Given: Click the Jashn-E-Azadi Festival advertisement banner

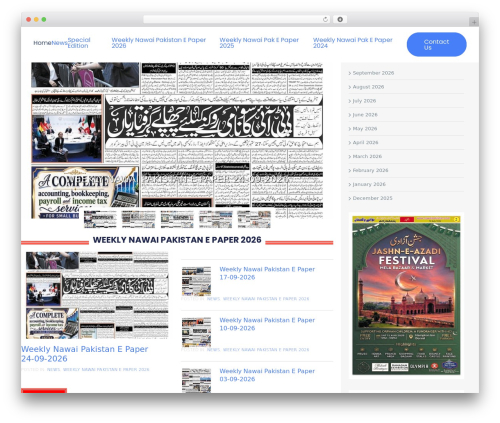Looking at the screenshot, I should coord(406,295).
